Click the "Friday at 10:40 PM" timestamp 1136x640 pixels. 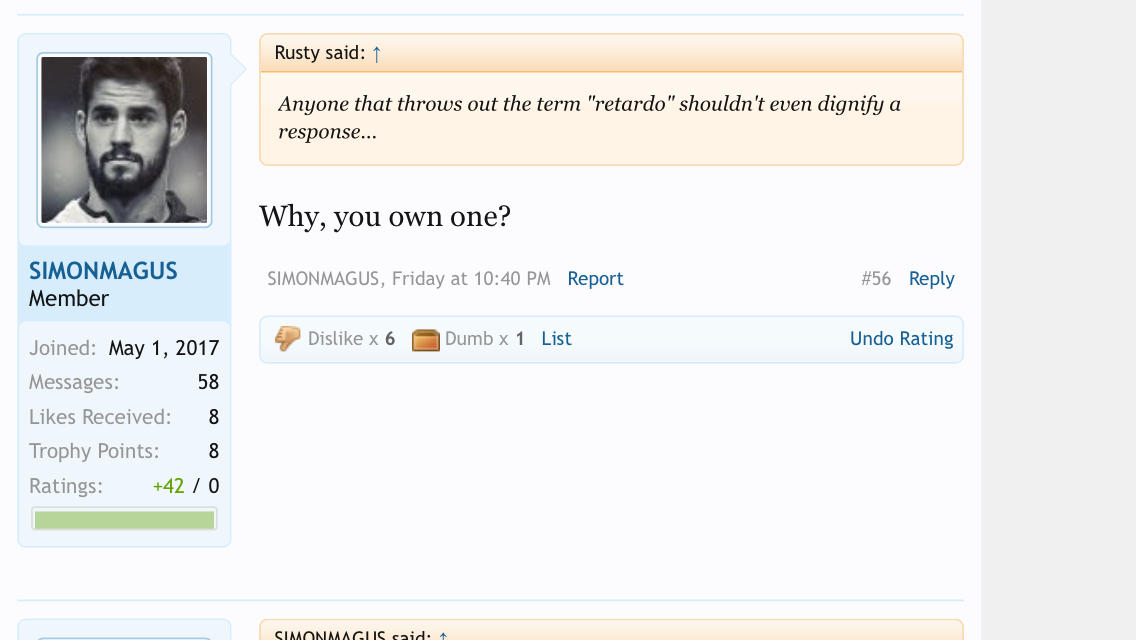[471, 279]
